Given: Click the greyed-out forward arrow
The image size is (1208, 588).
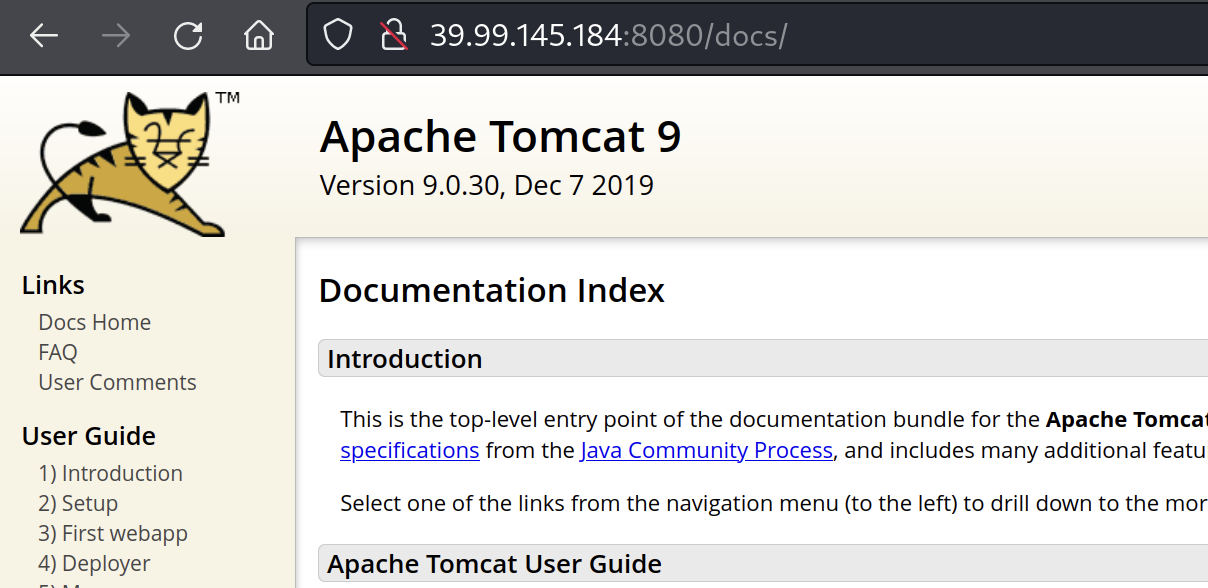Looking at the screenshot, I should (x=116, y=36).
